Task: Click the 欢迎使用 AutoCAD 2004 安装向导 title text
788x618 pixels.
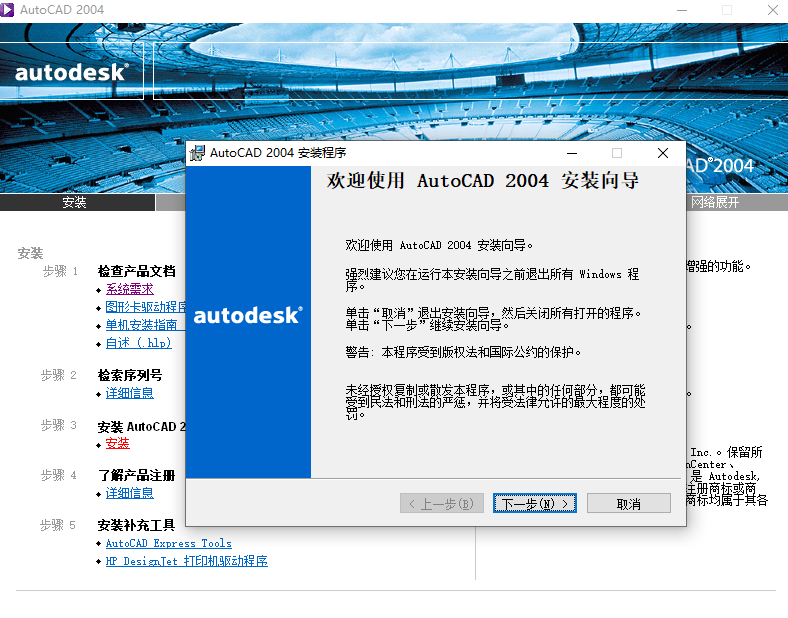Action: click(x=482, y=180)
